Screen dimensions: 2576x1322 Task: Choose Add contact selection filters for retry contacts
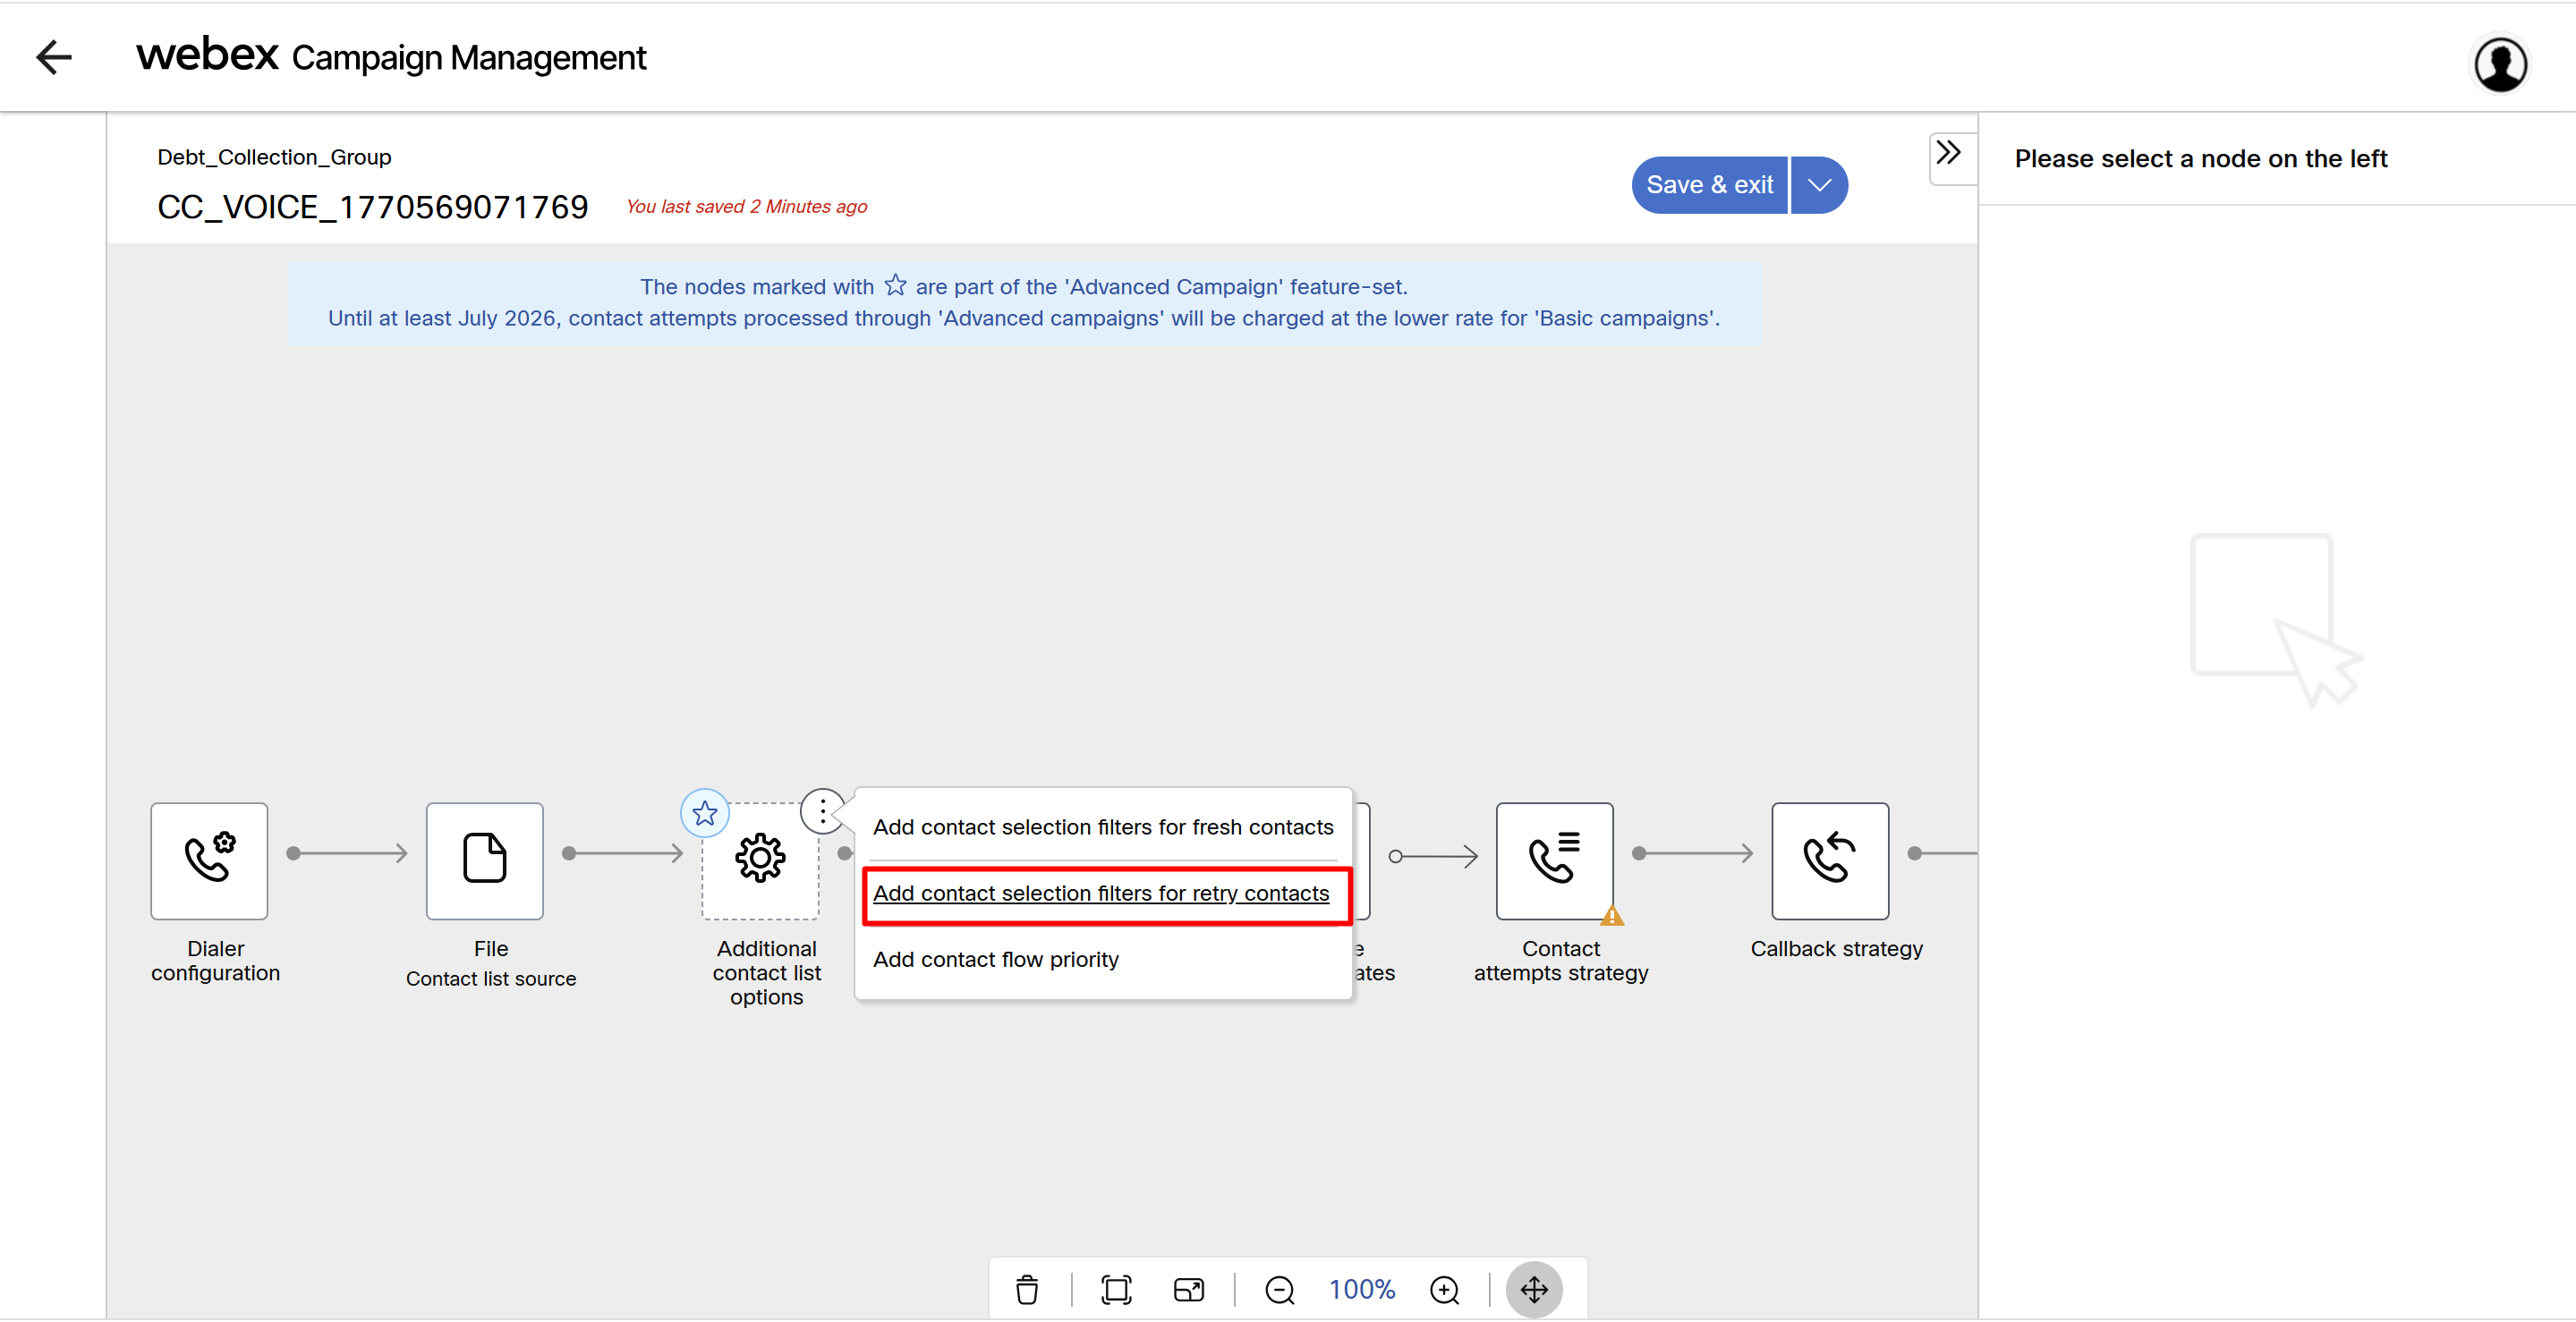(1100, 893)
